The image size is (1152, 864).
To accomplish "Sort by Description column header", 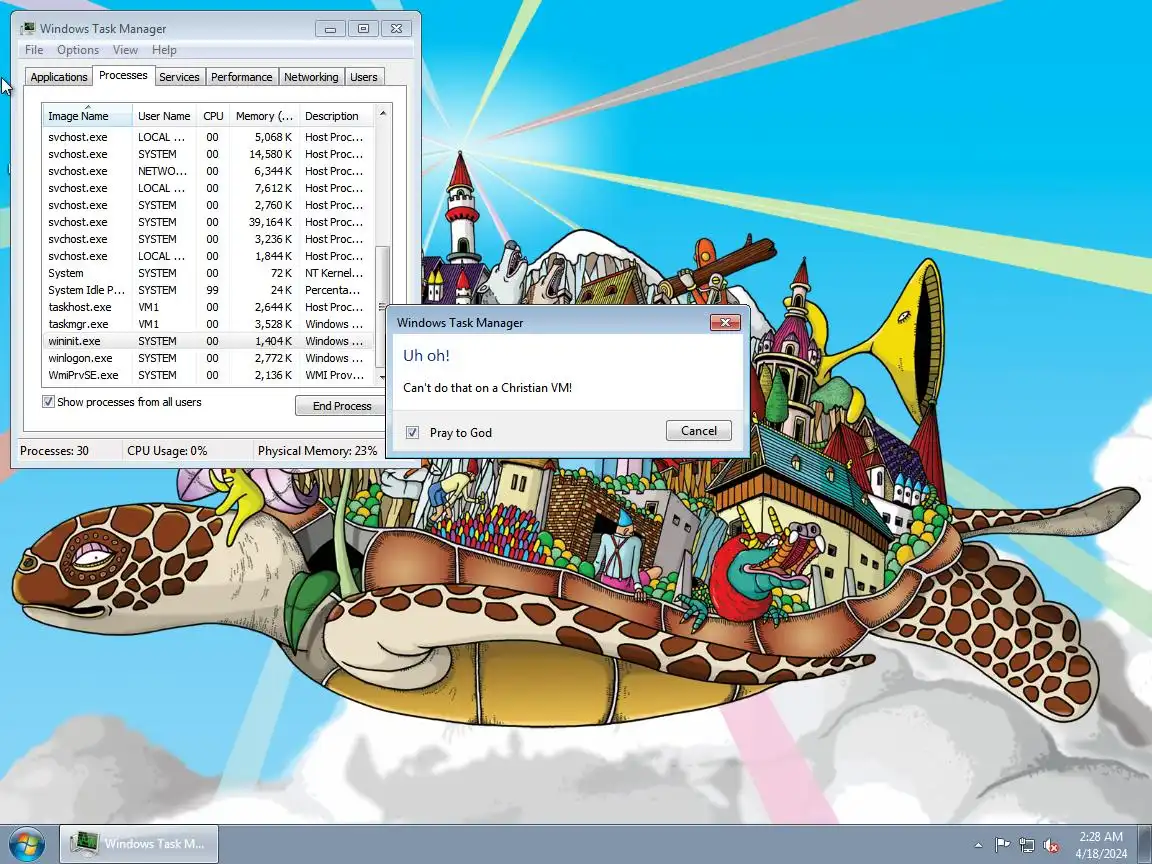I will (337, 116).
